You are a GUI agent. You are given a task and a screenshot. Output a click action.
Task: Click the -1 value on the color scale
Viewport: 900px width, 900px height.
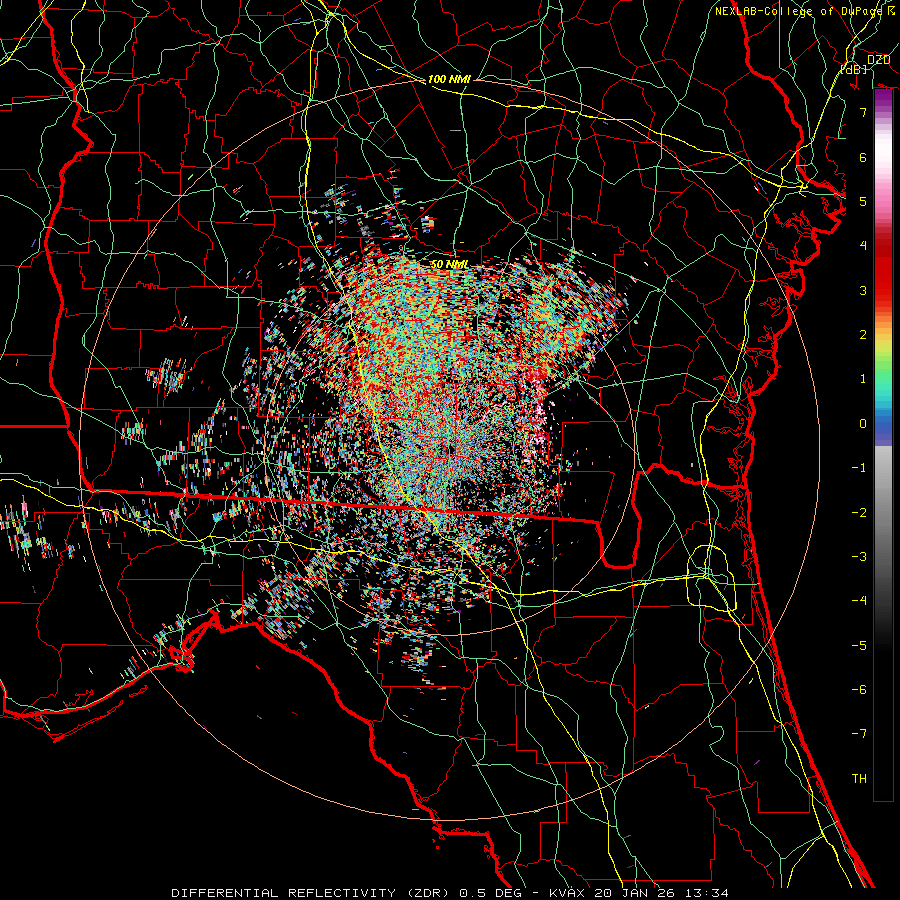pyautogui.click(x=859, y=468)
